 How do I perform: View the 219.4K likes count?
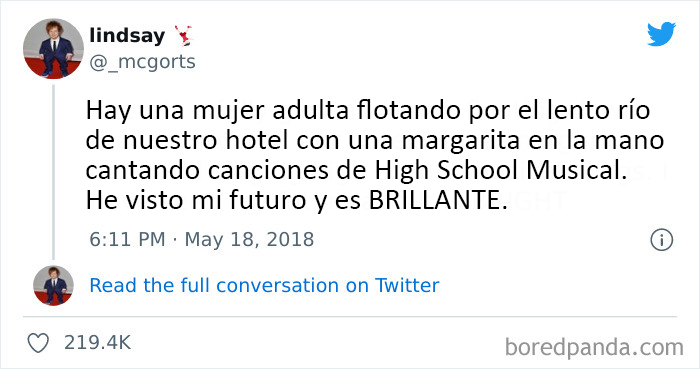click(x=97, y=343)
